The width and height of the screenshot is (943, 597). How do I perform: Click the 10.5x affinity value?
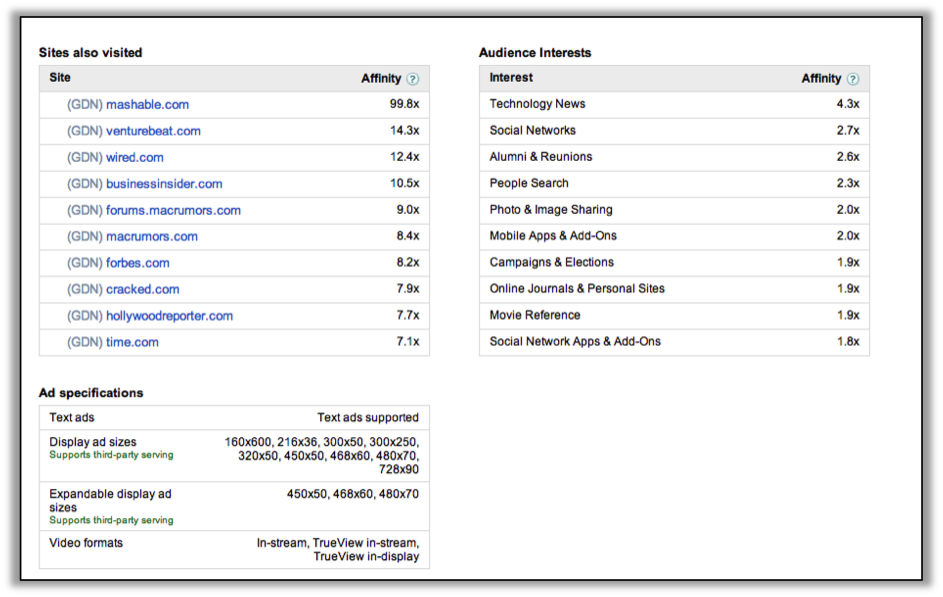[404, 183]
